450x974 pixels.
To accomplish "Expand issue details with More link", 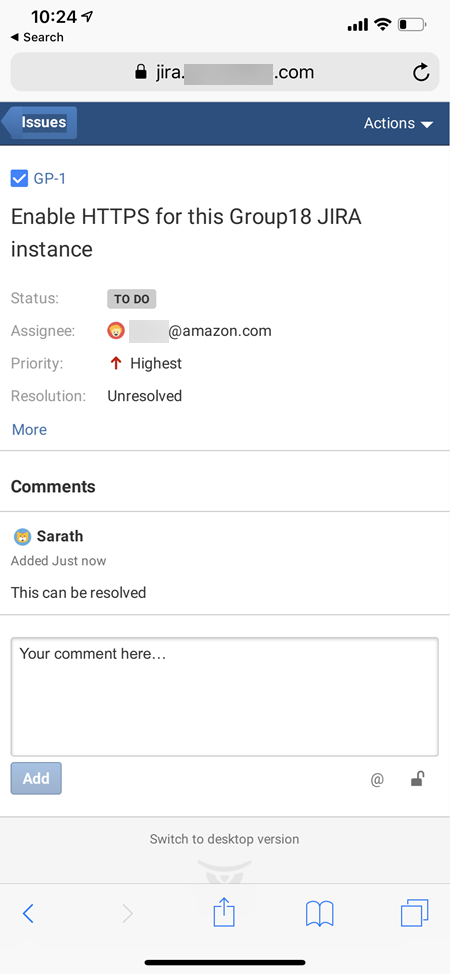I will click(29, 429).
